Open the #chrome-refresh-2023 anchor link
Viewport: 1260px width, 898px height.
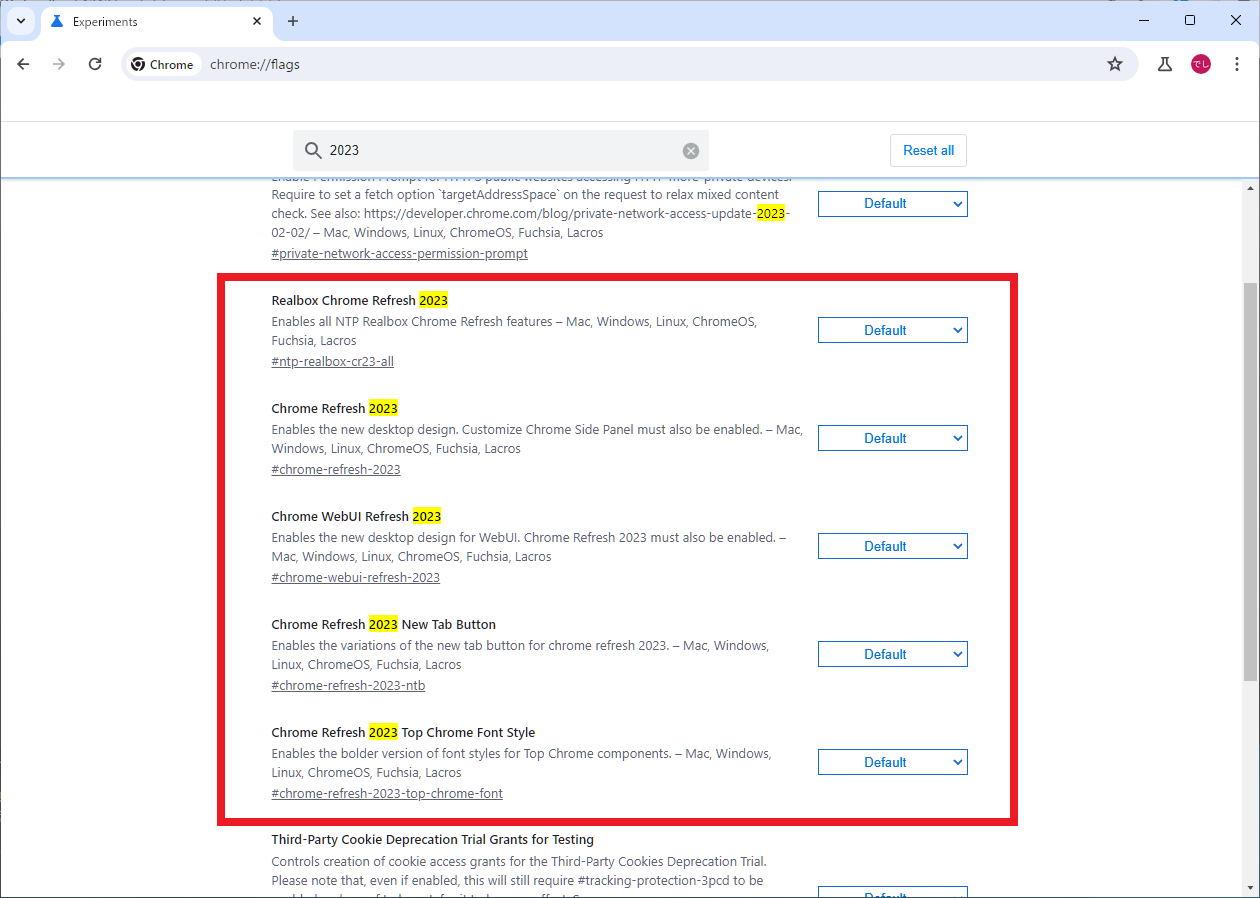pyautogui.click(x=336, y=470)
